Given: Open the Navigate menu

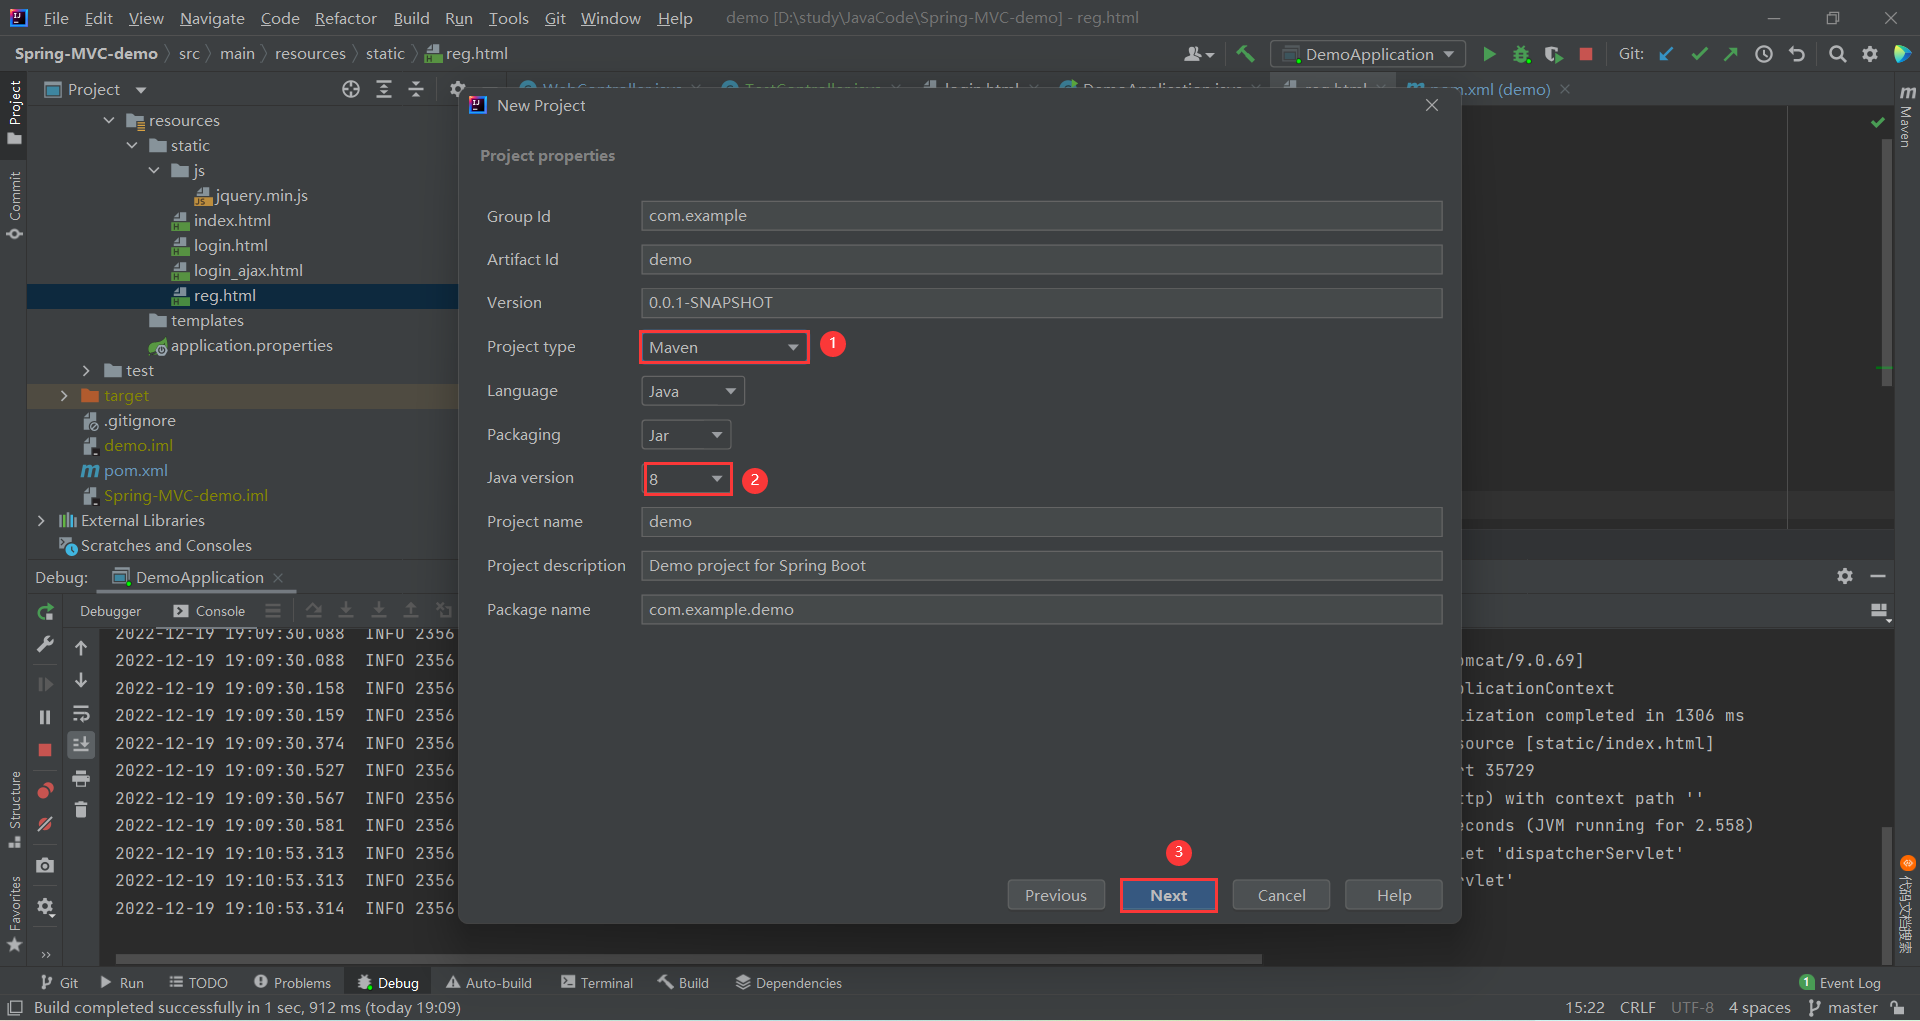Looking at the screenshot, I should pos(212,18).
